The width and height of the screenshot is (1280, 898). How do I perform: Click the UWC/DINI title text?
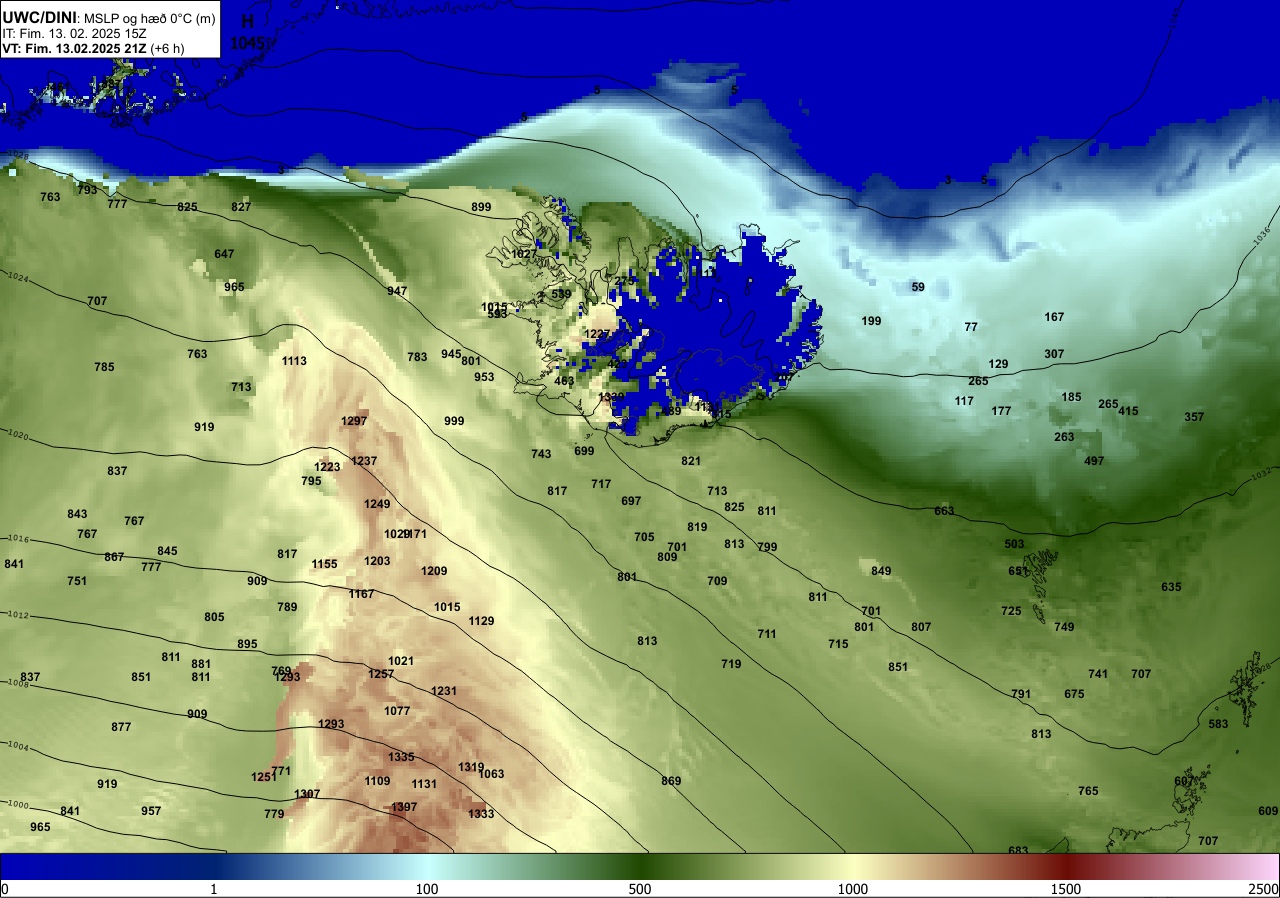coord(39,16)
